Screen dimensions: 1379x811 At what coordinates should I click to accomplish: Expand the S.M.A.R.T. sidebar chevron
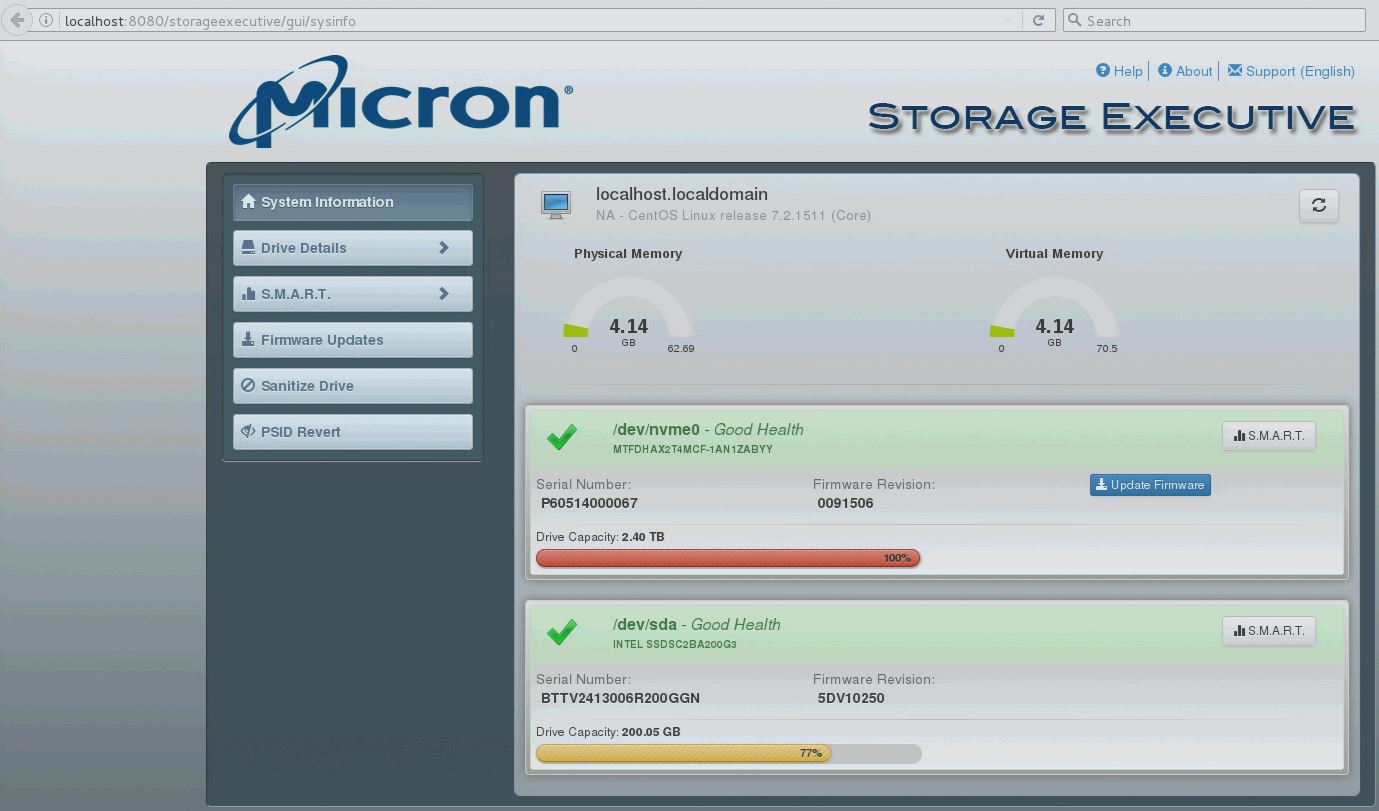(x=444, y=293)
